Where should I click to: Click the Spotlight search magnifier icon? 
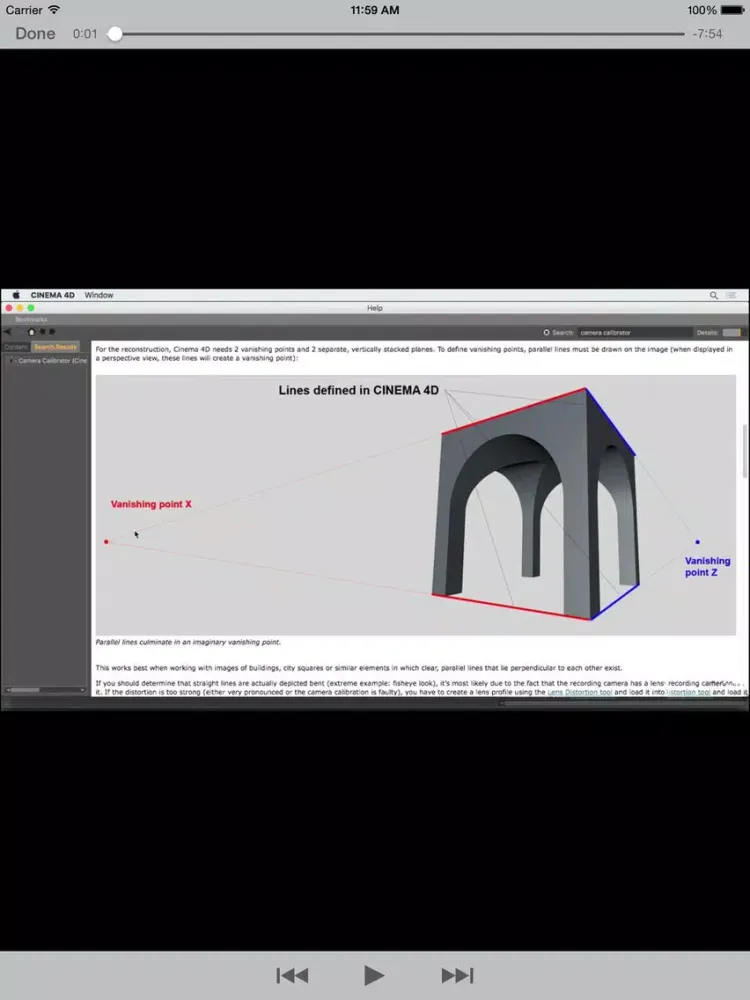(x=714, y=295)
